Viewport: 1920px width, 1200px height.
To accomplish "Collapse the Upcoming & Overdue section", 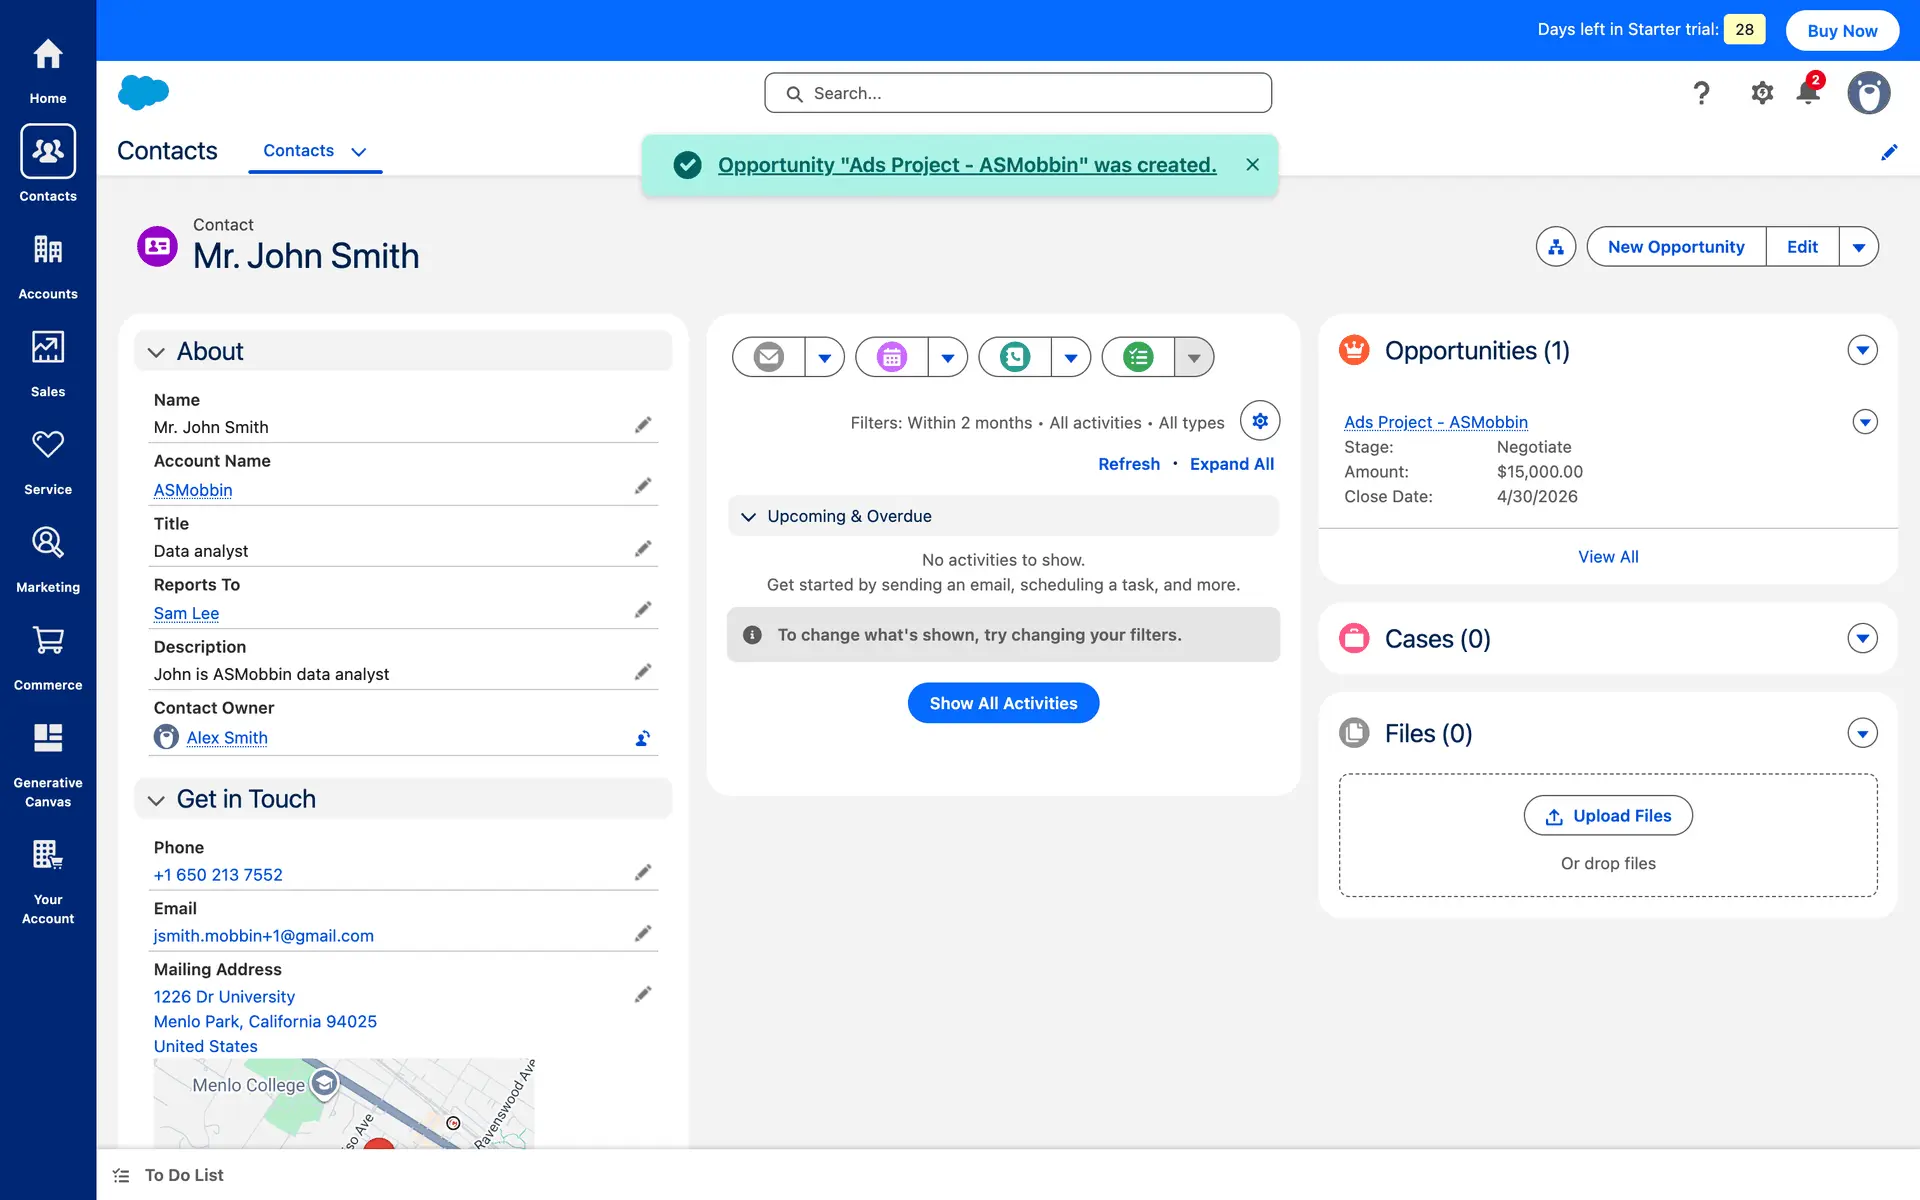I will tap(748, 517).
